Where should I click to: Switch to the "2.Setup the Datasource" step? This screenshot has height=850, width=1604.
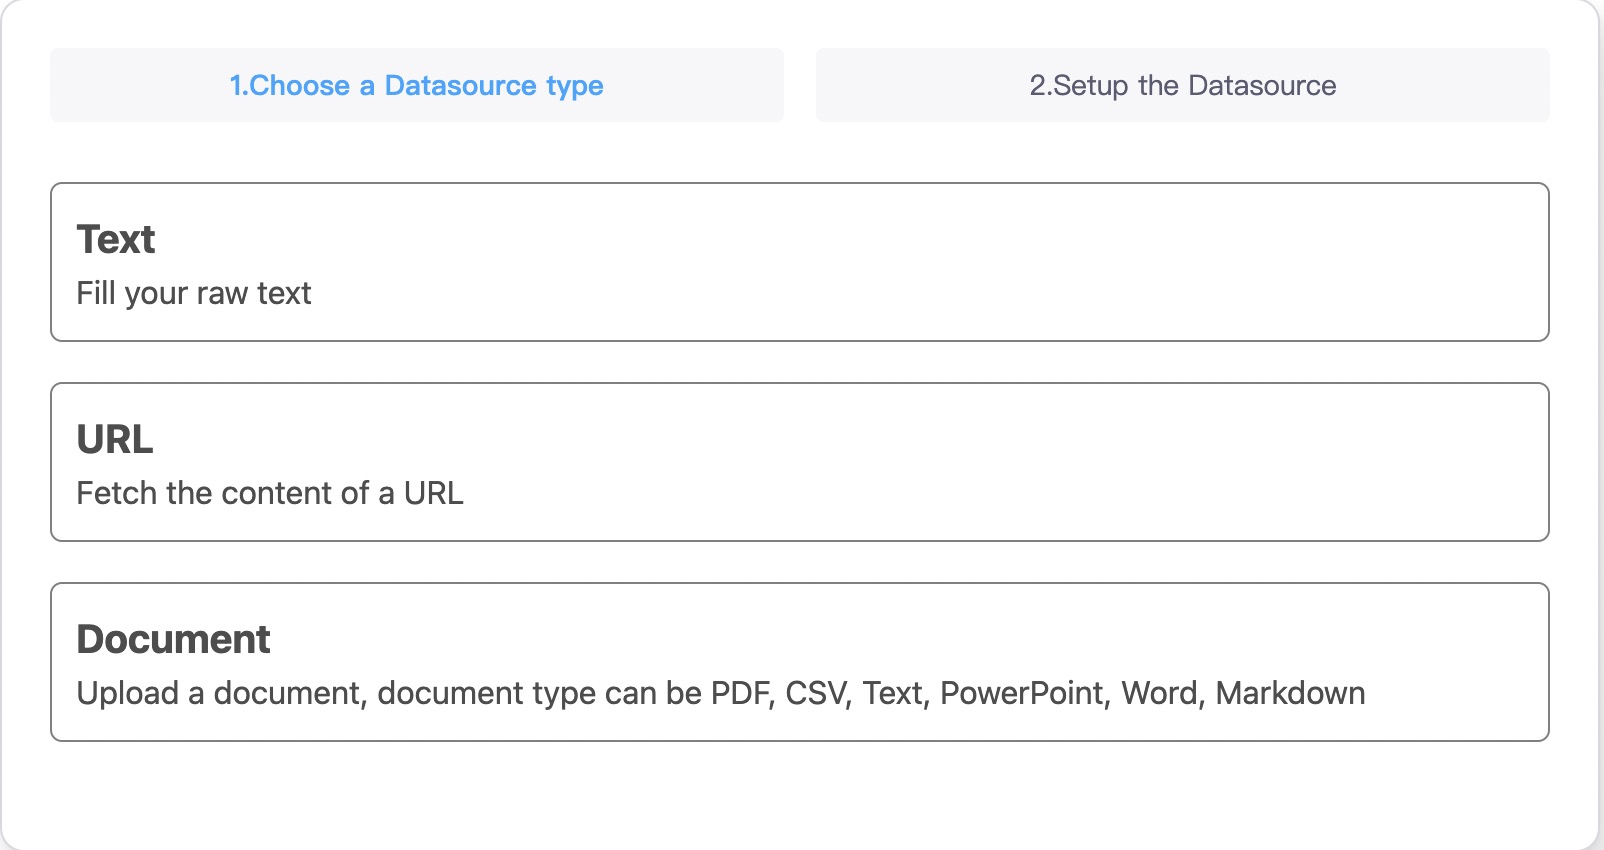click(1182, 85)
